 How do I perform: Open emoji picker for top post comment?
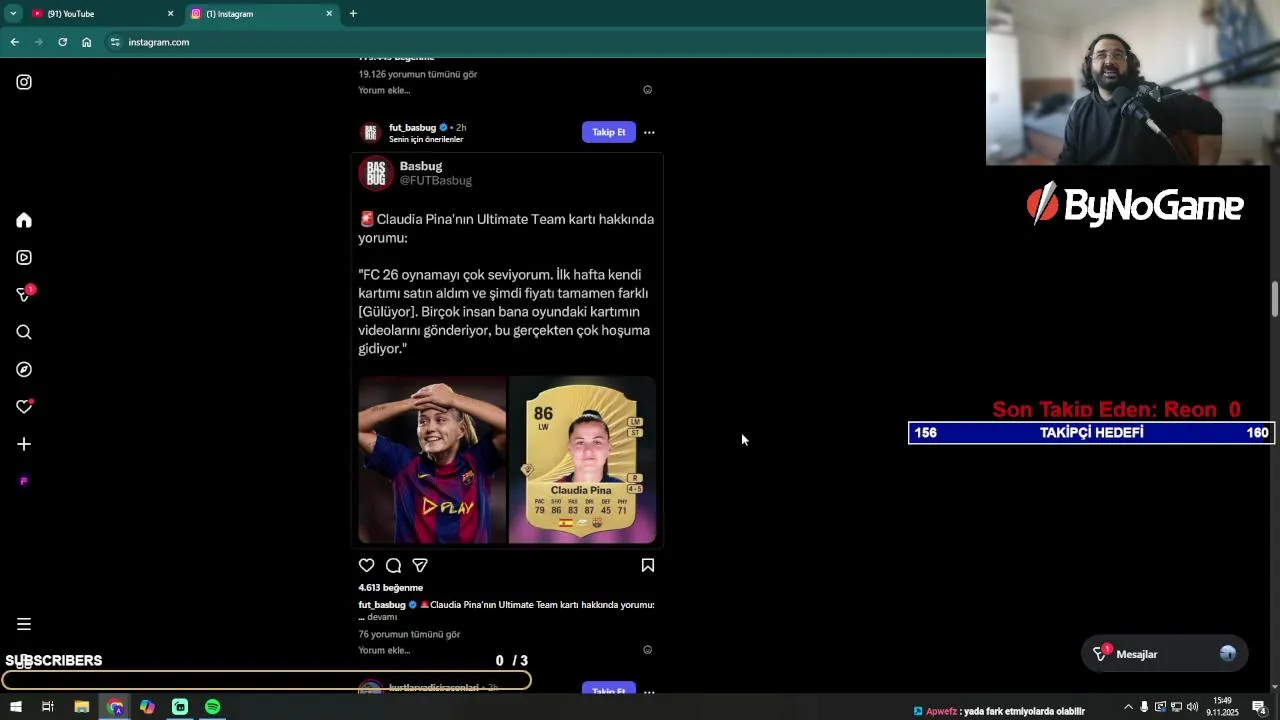point(647,90)
